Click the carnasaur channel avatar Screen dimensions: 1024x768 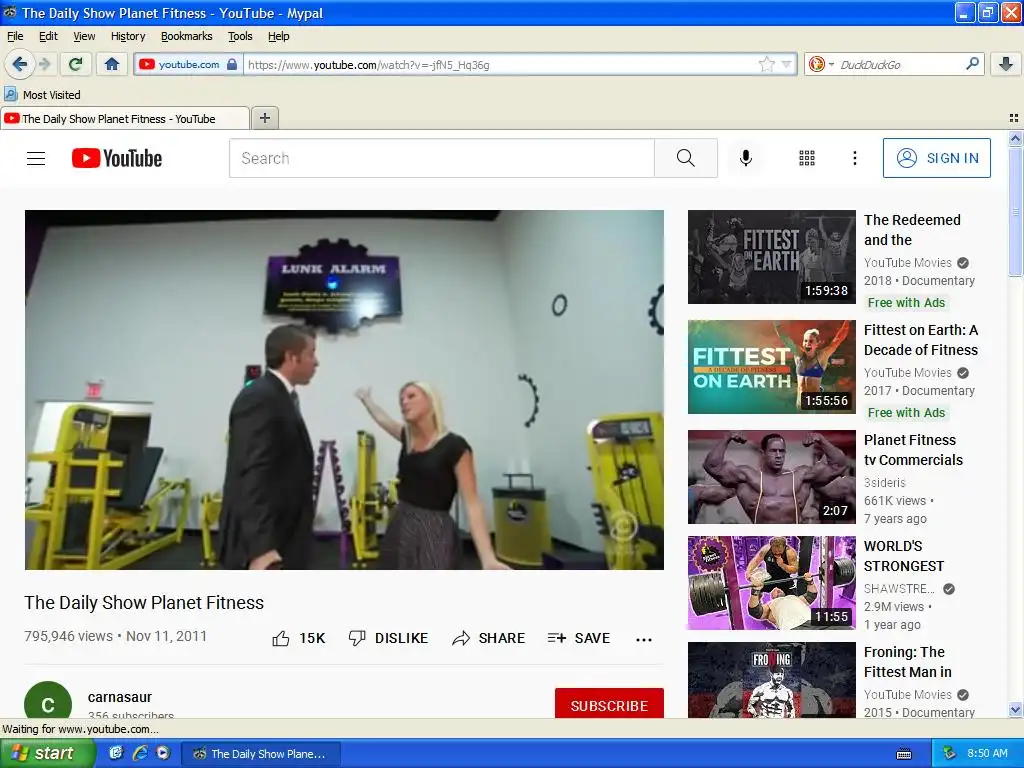pos(48,700)
